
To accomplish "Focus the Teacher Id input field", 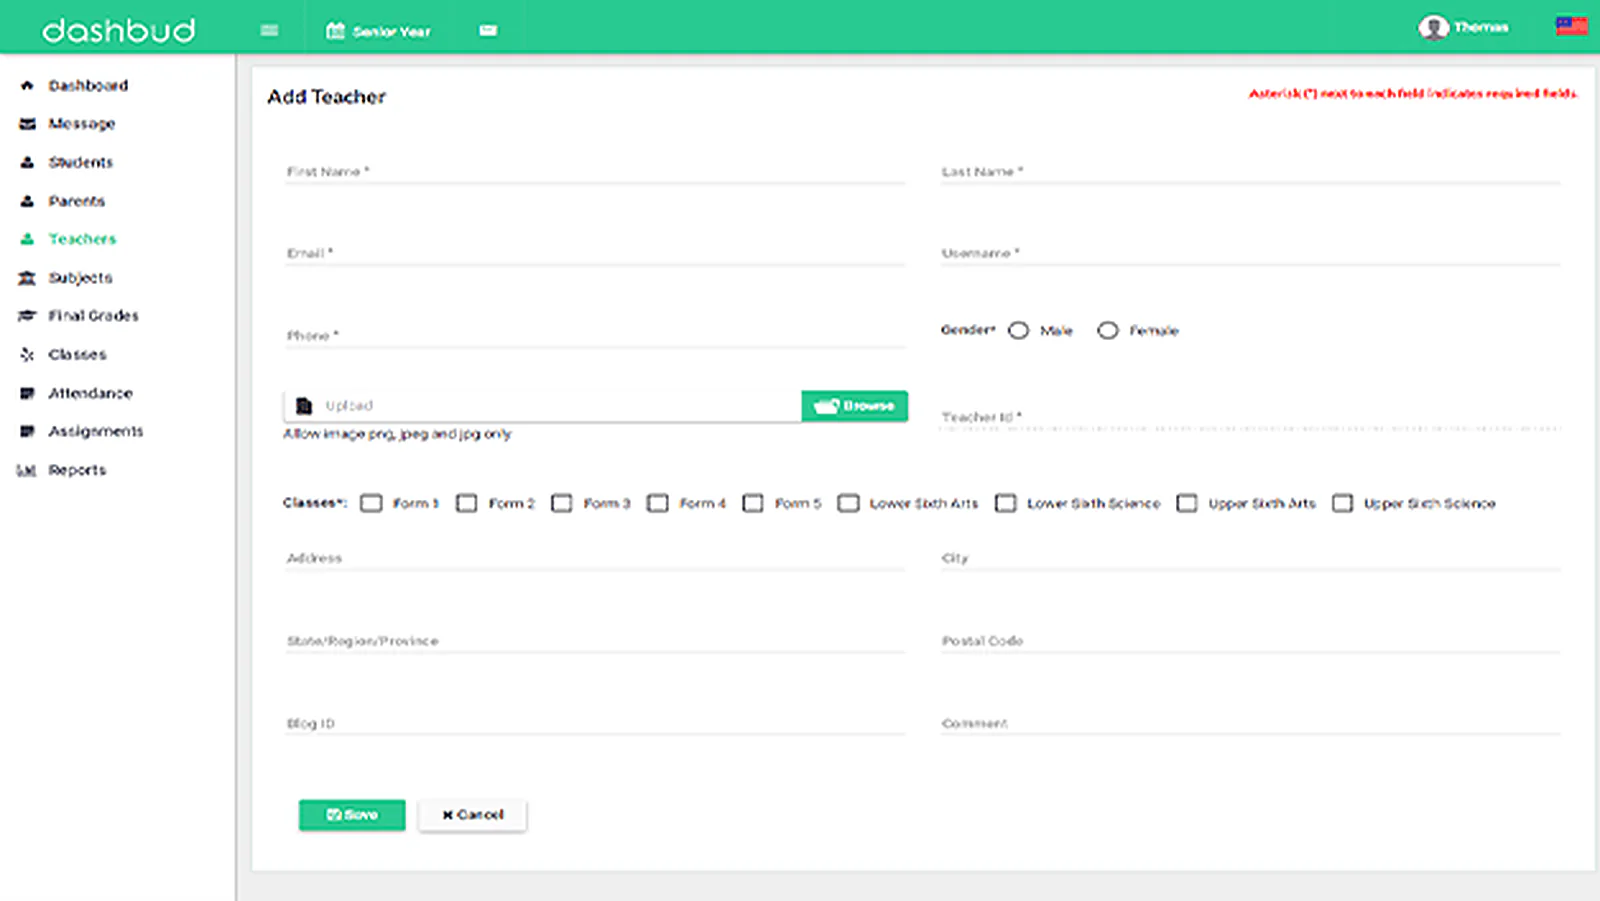I will tap(1250, 417).
